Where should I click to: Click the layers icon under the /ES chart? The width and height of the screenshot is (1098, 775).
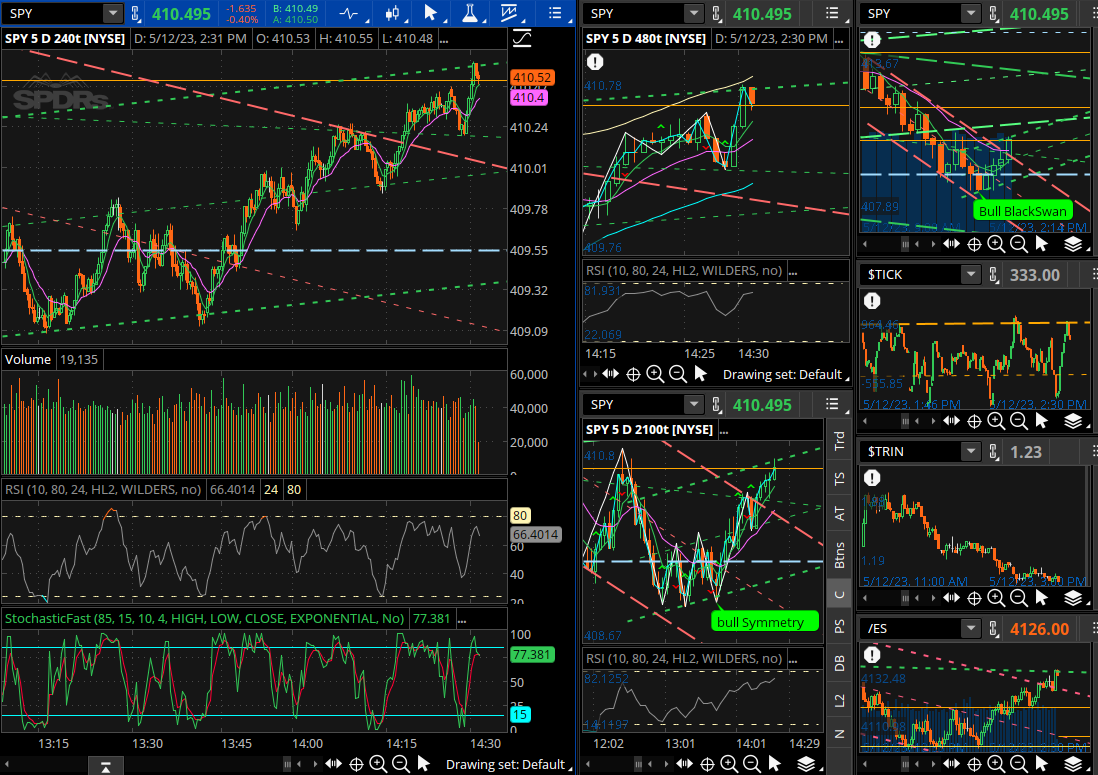[1073, 765]
